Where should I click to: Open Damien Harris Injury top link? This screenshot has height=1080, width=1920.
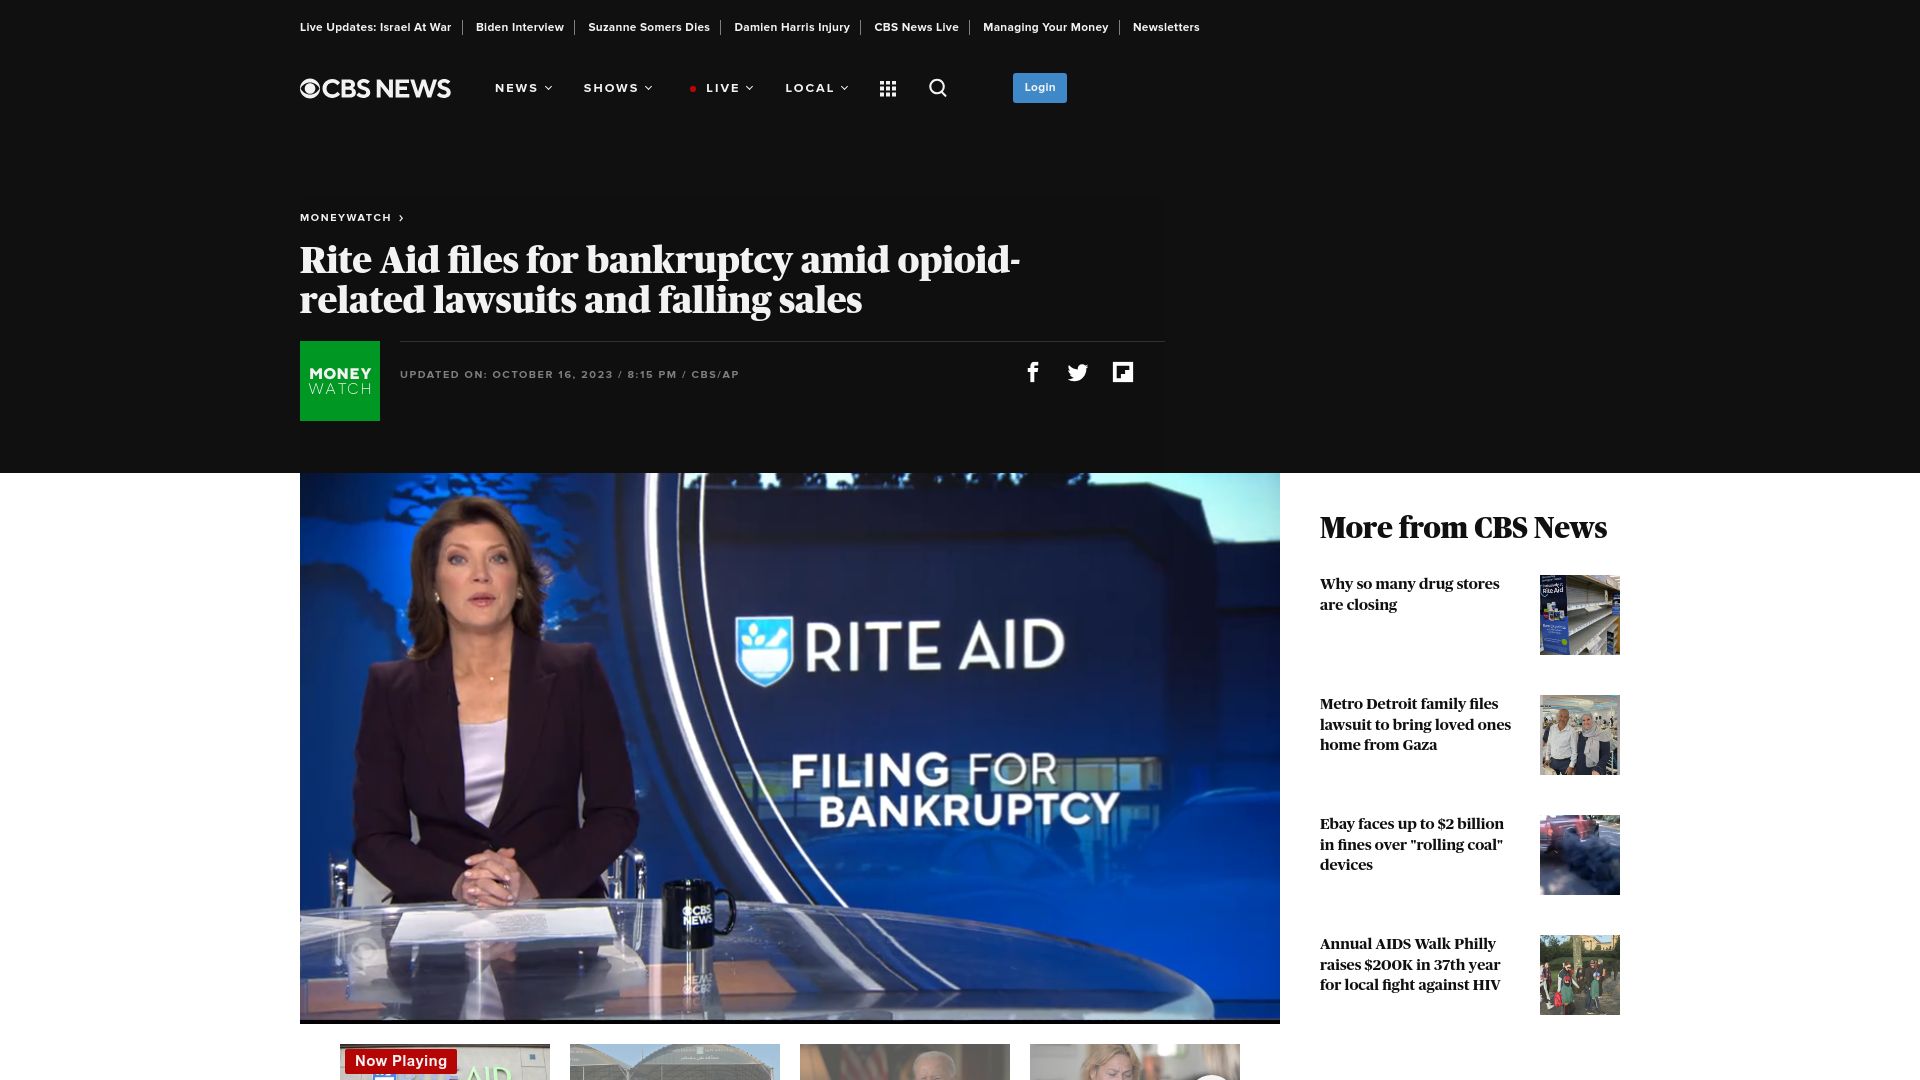792,27
